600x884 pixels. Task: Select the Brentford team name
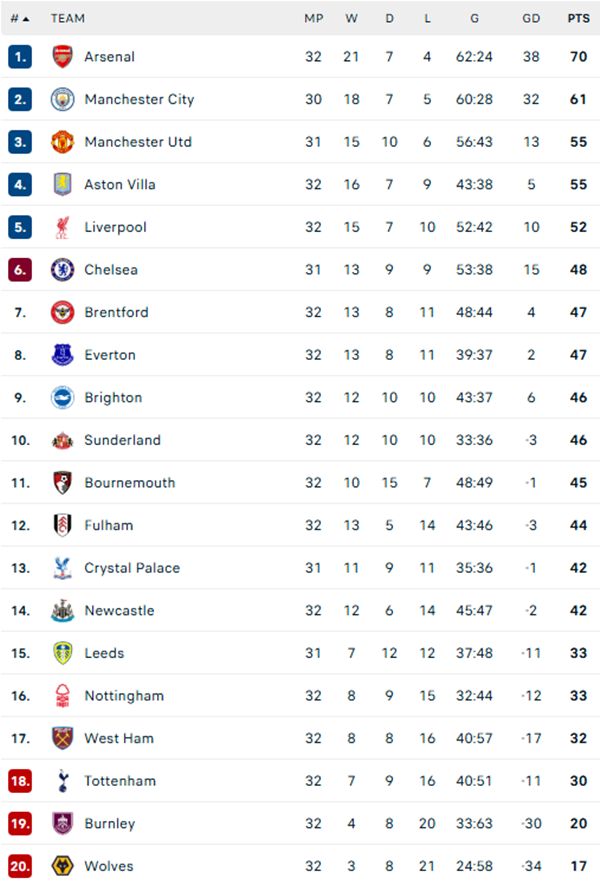coord(116,313)
